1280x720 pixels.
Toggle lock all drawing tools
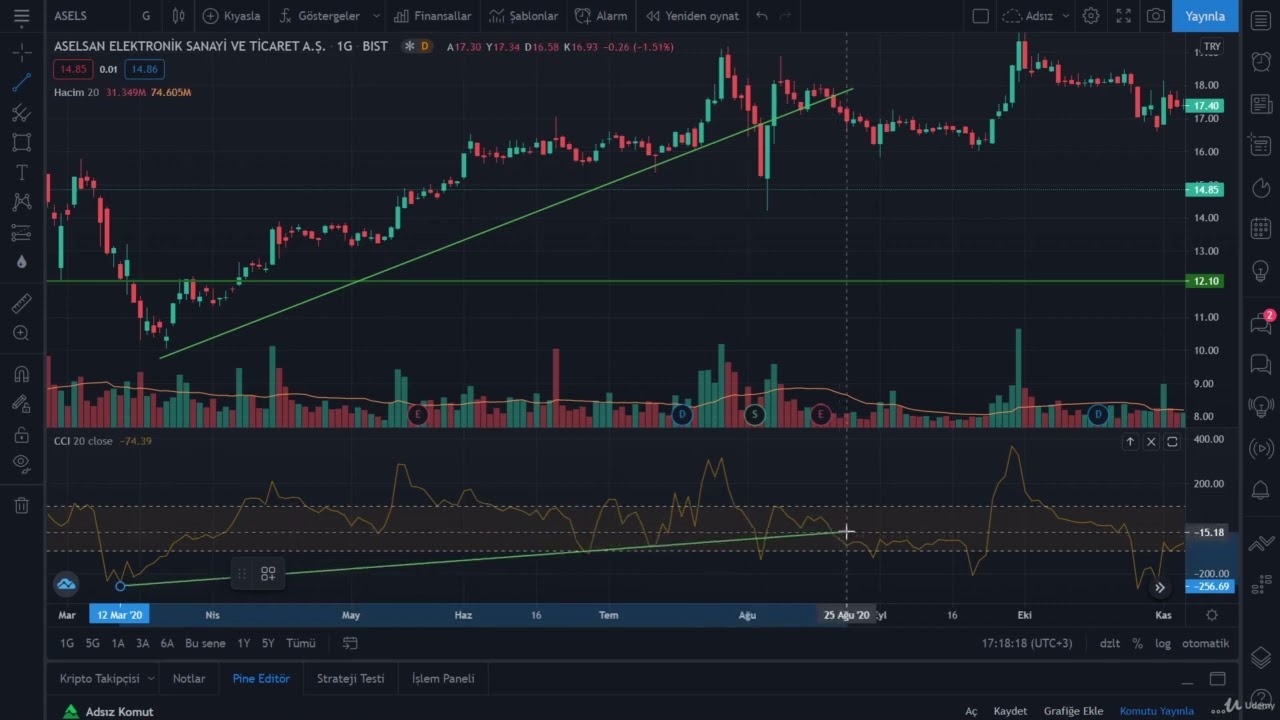pos(21,434)
